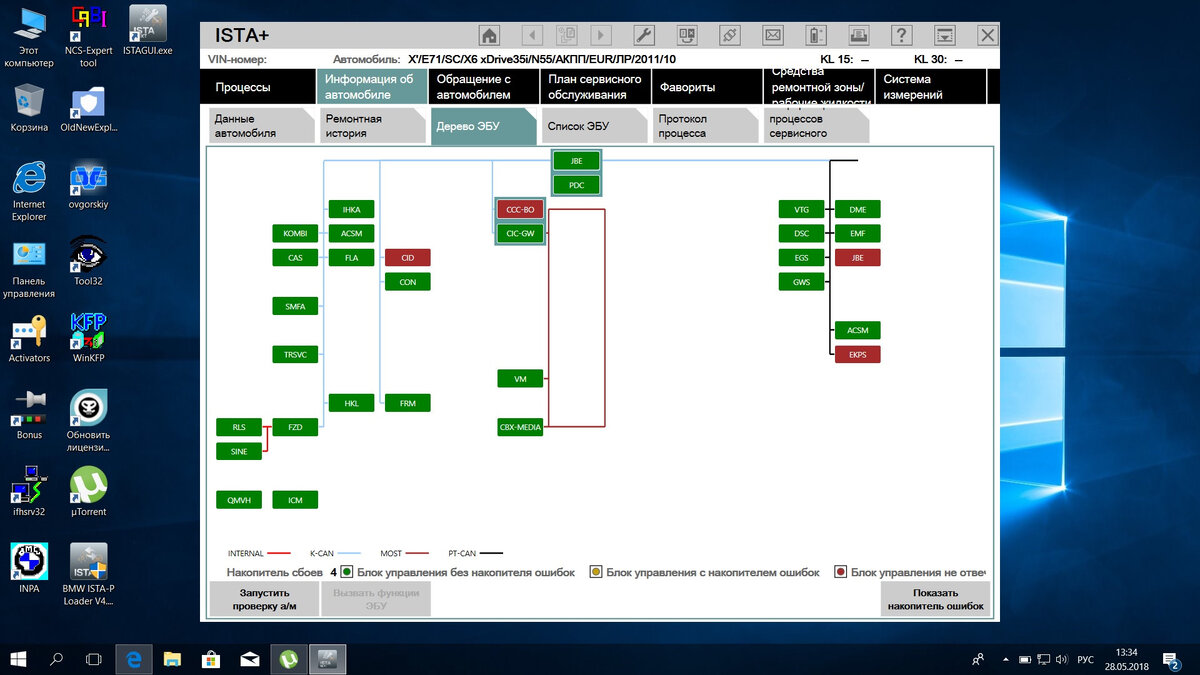Select the PDC control unit
The image size is (1200, 675).
pyautogui.click(x=576, y=185)
